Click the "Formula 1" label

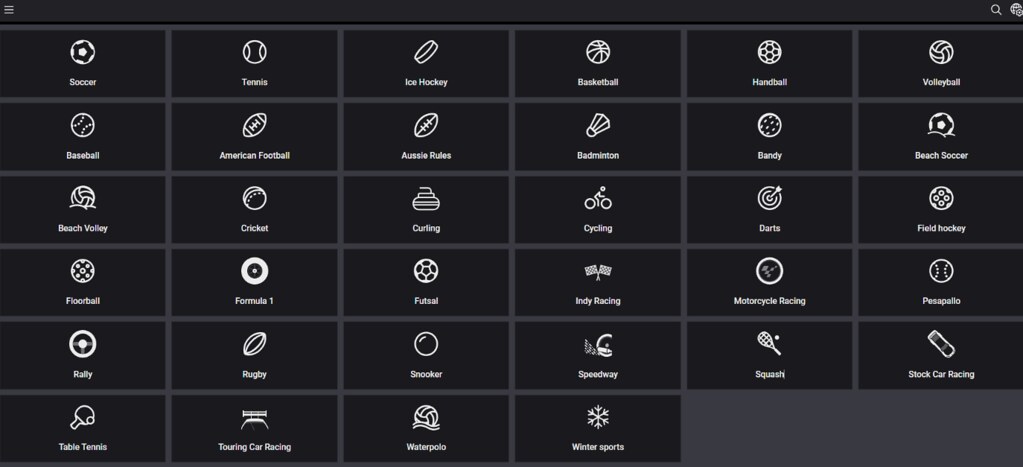pos(254,301)
